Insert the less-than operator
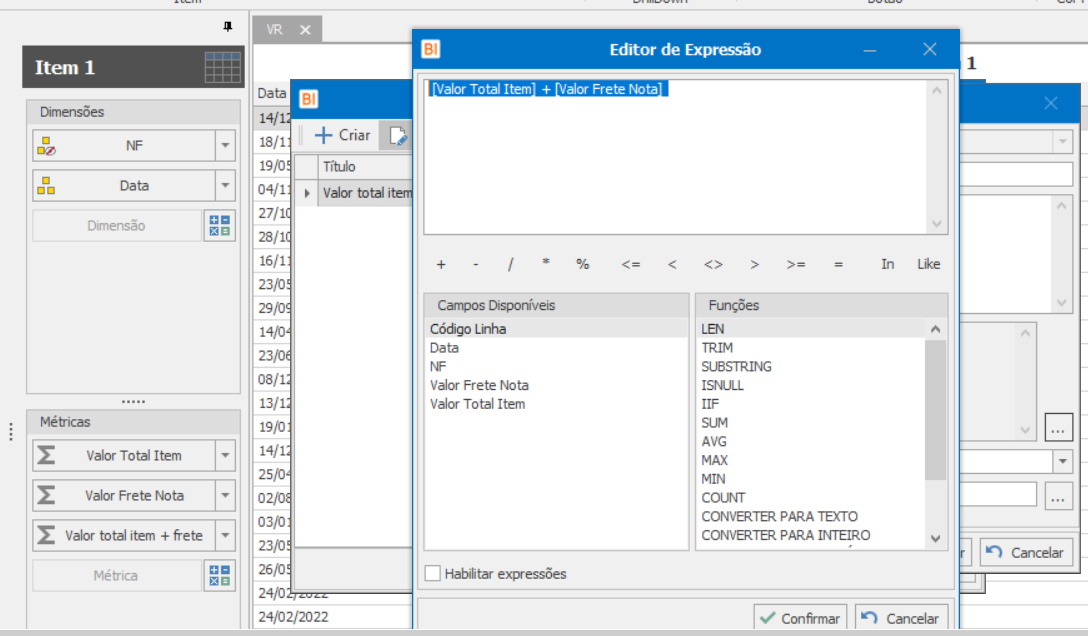This screenshot has height=636, width=1088. tap(672, 264)
